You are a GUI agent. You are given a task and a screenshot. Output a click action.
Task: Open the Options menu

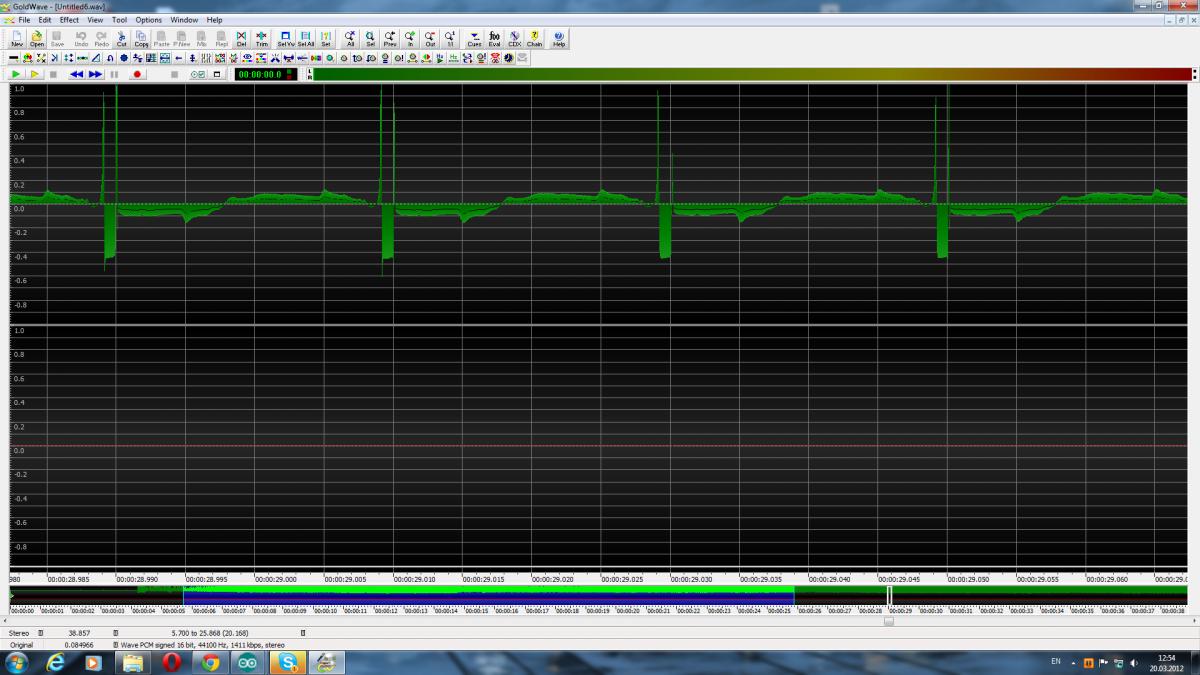click(149, 20)
